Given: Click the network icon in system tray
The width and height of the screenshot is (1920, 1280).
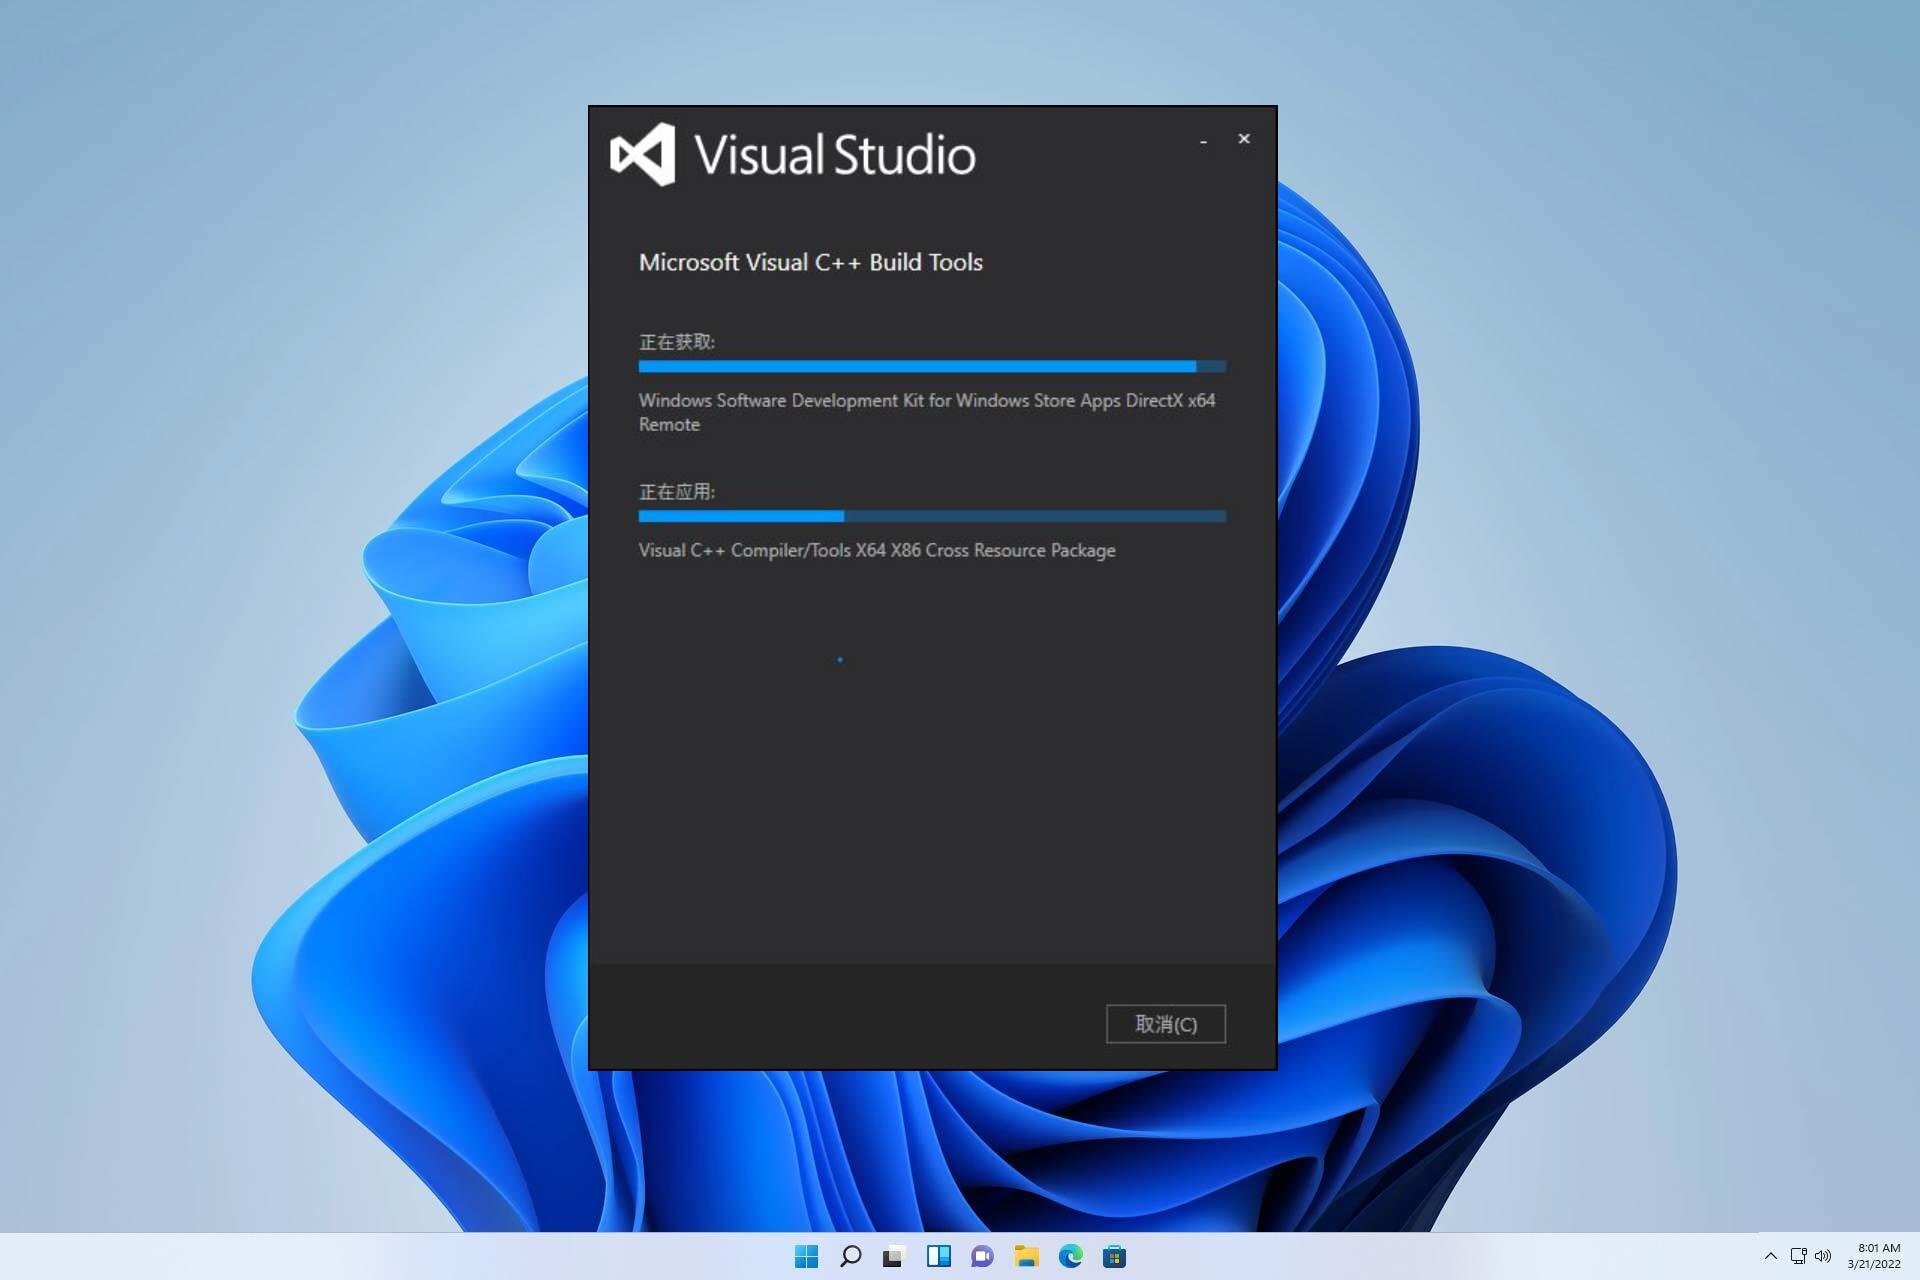Looking at the screenshot, I should tap(1798, 1256).
